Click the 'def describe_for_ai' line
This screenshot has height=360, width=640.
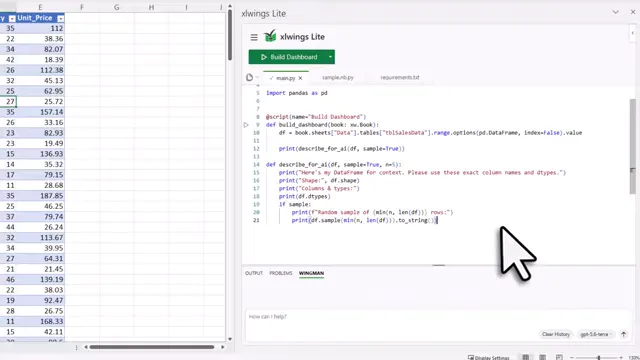333,164
